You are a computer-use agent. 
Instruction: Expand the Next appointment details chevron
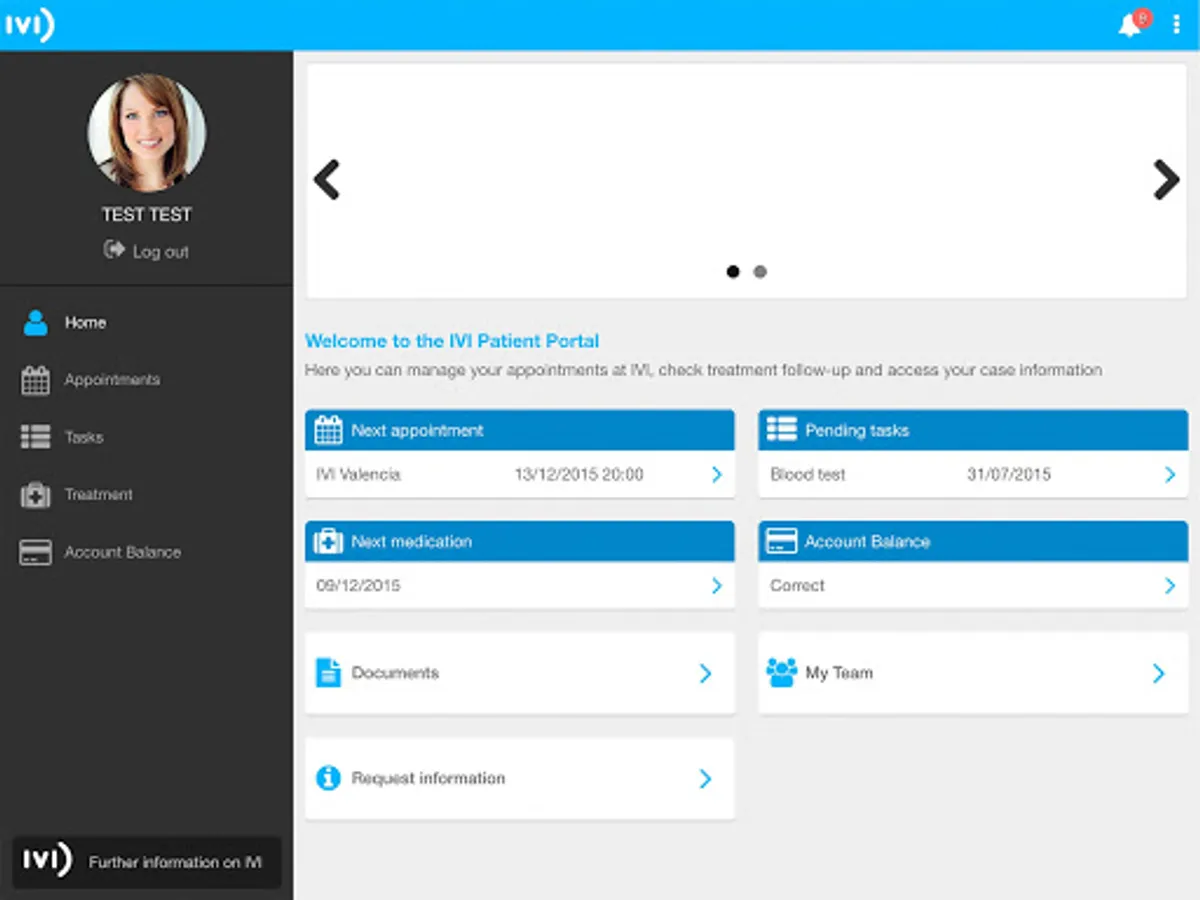[716, 474]
